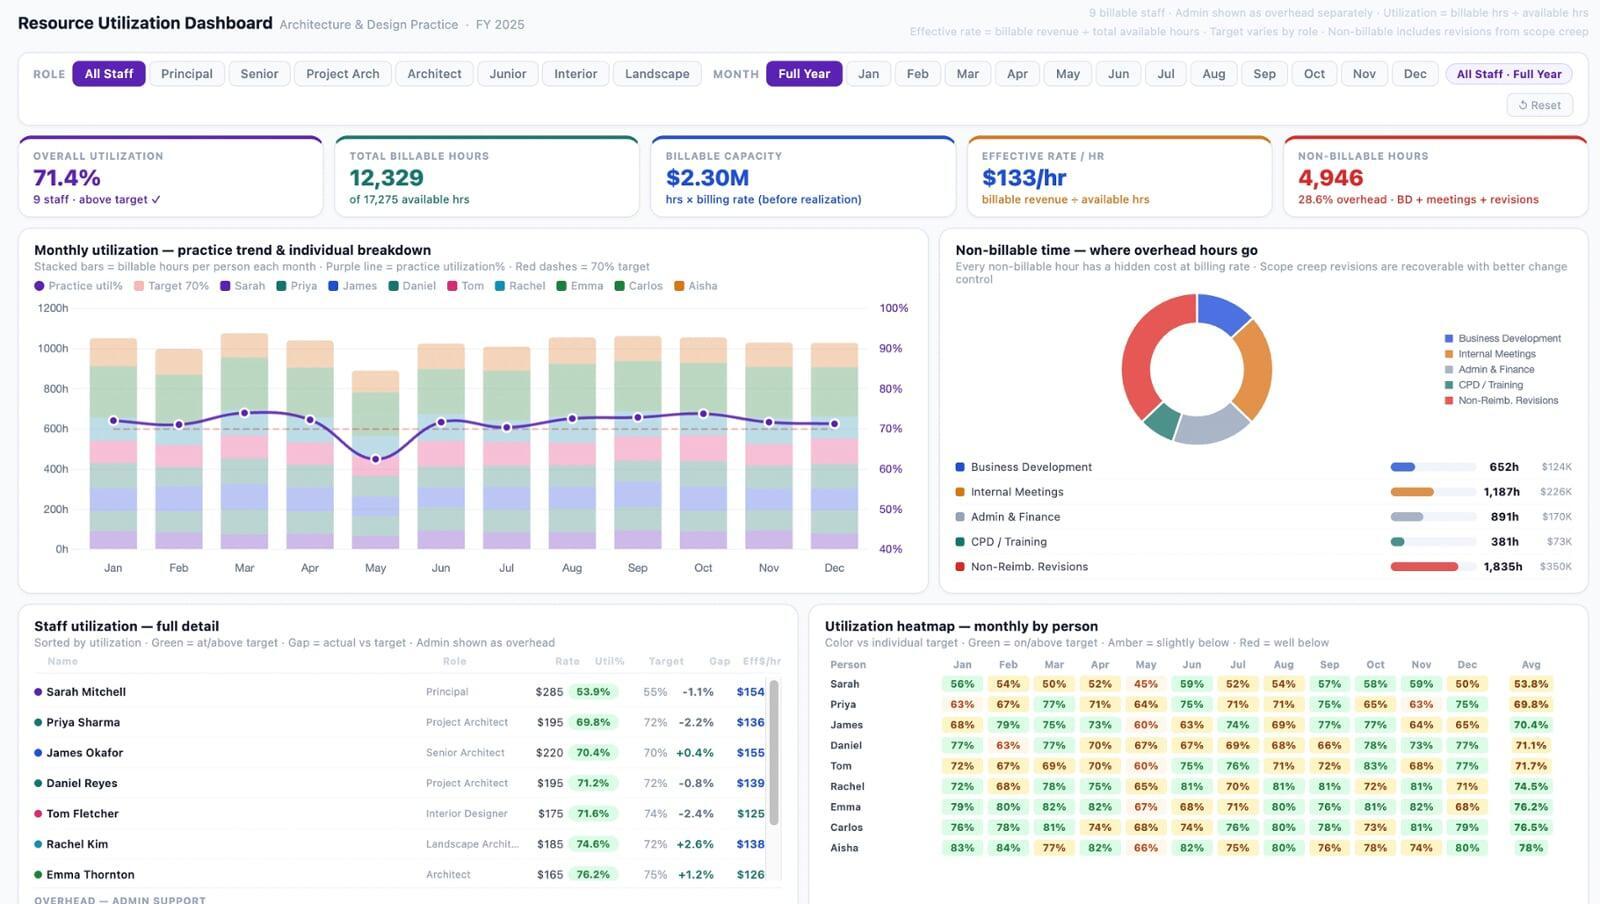Sort staff table by Util% column
Image resolution: width=1600 pixels, height=904 pixels.
pos(609,661)
